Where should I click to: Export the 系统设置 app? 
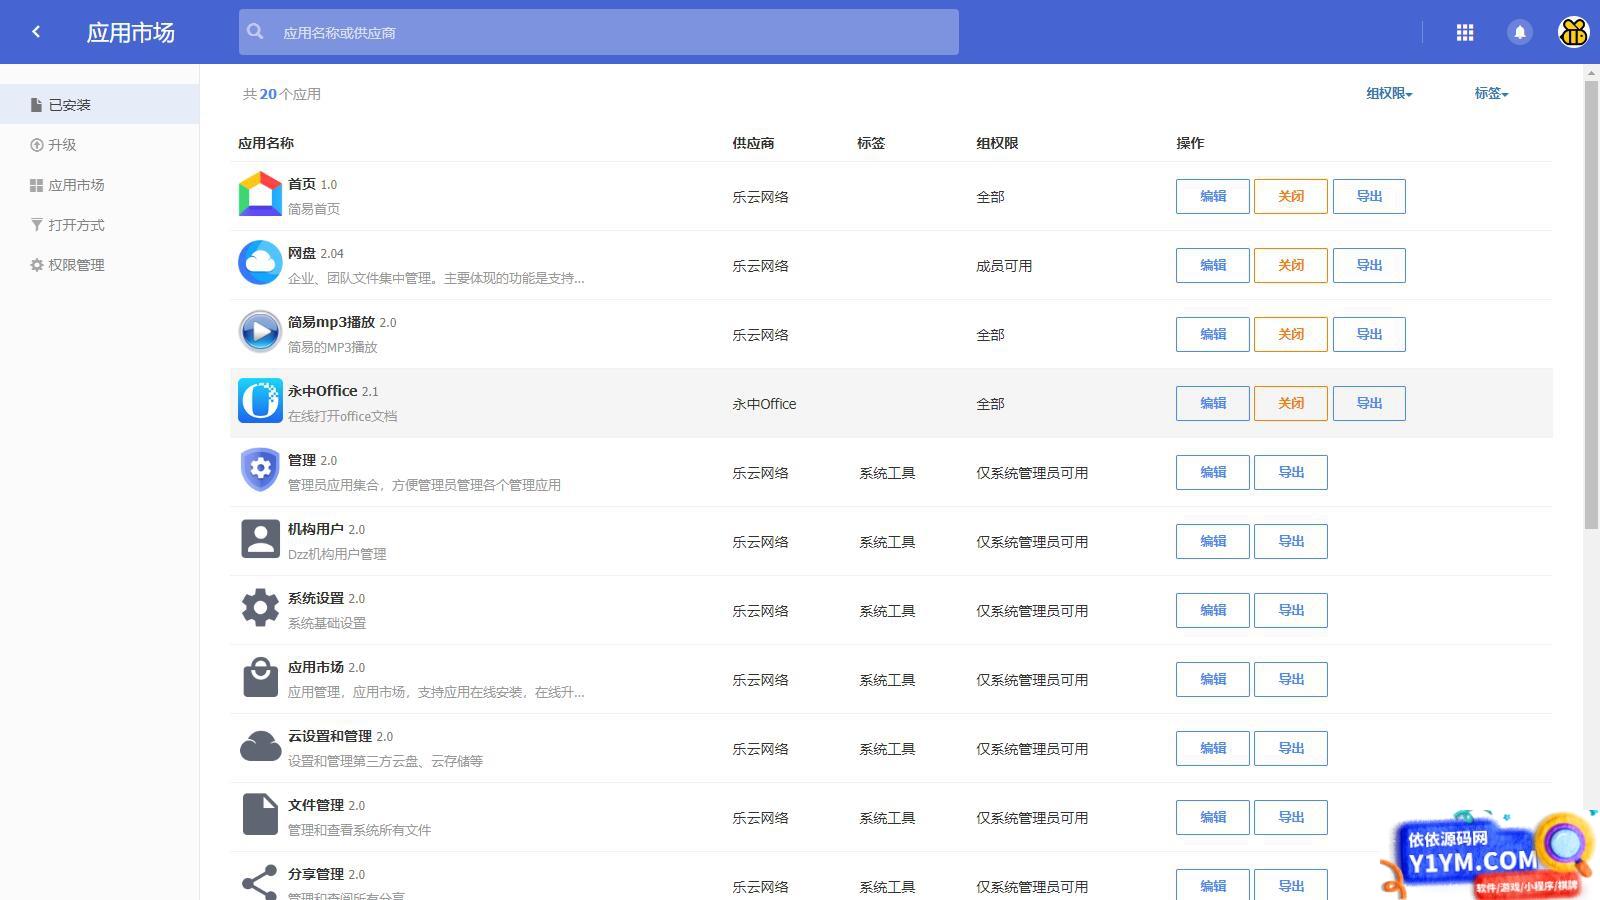pos(1291,610)
